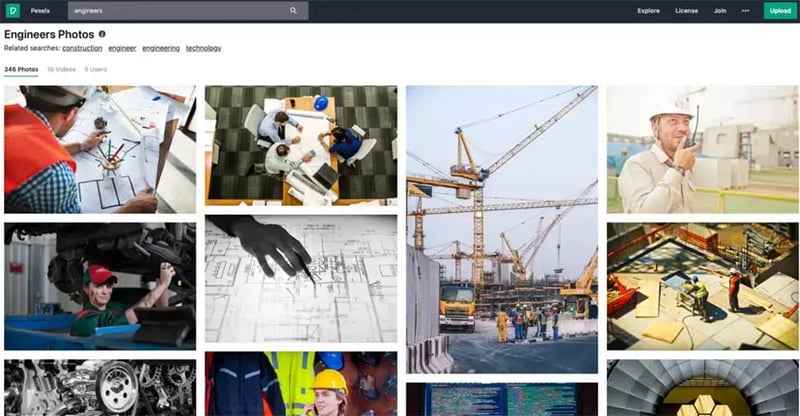This screenshot has width=800, height=416.
Task: Click the search magnifier icon
Action: click(x=293, y=11)
